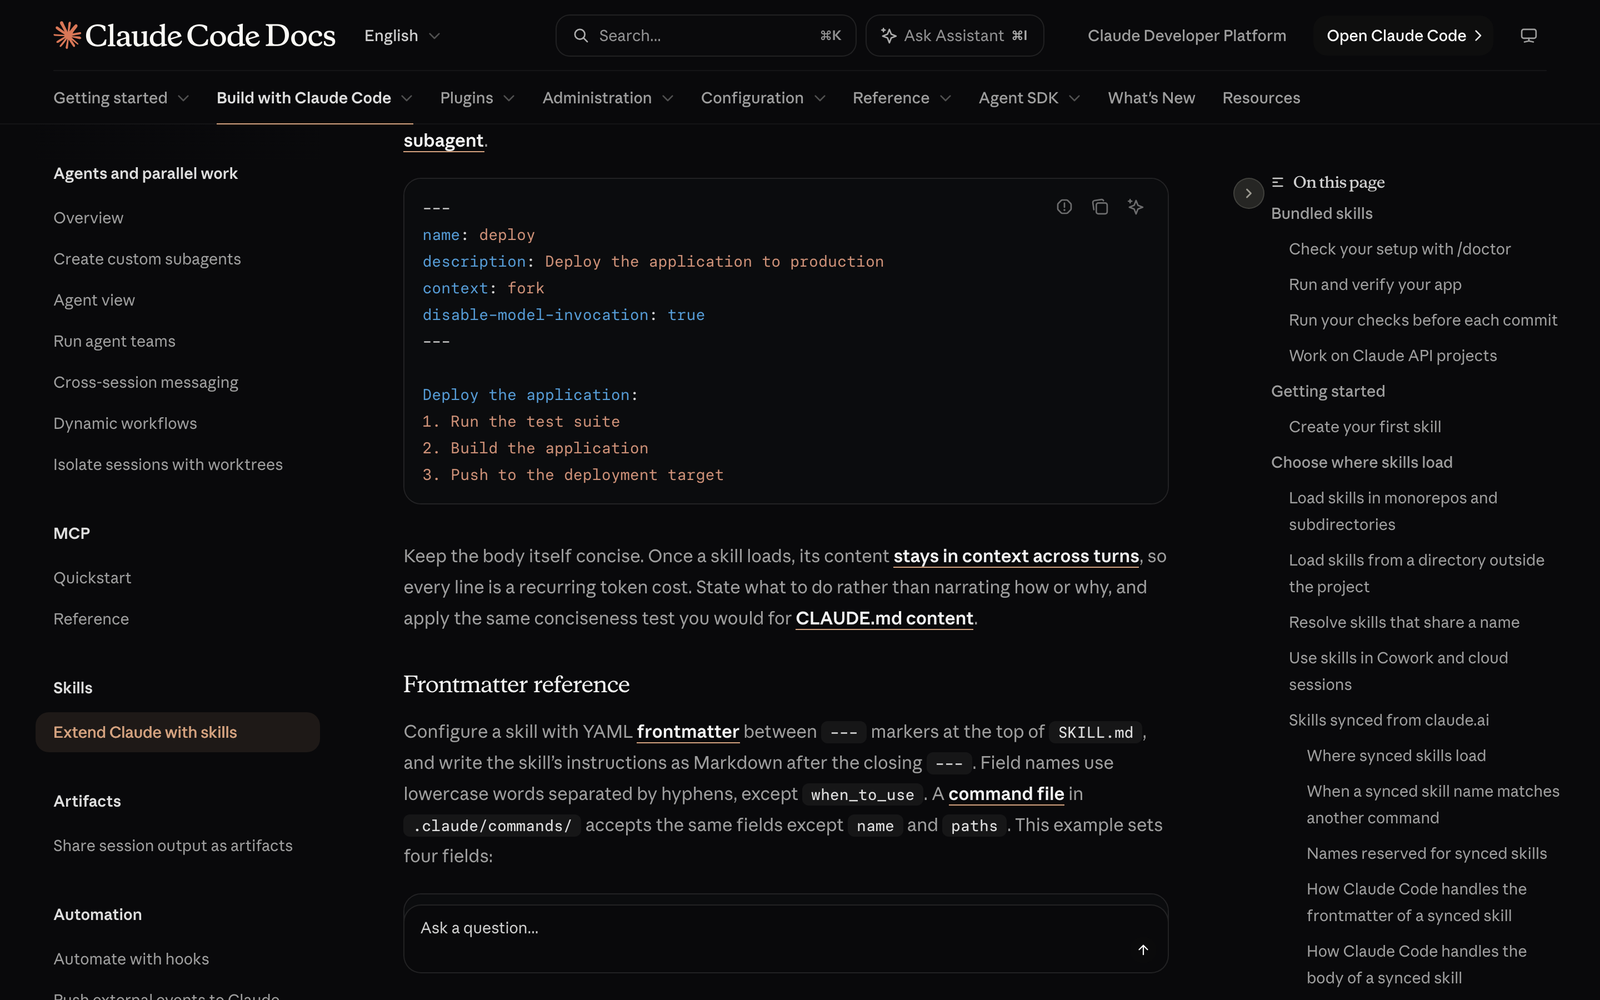Open the Resources tab
The width and height of the screenshot is (1600, 1000).
[1261, 98]
